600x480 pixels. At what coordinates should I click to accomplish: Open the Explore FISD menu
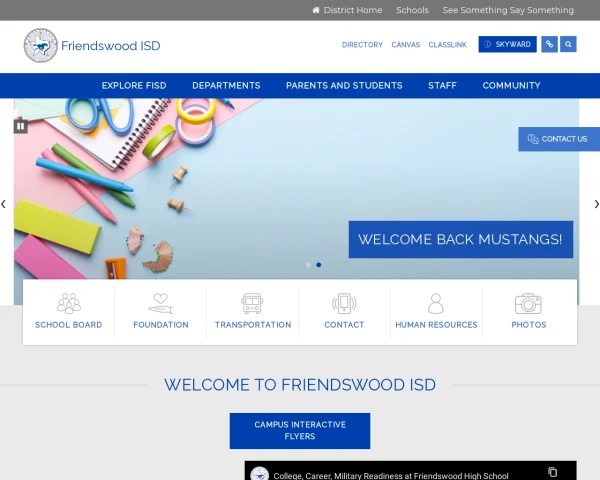tap(134, 85)
